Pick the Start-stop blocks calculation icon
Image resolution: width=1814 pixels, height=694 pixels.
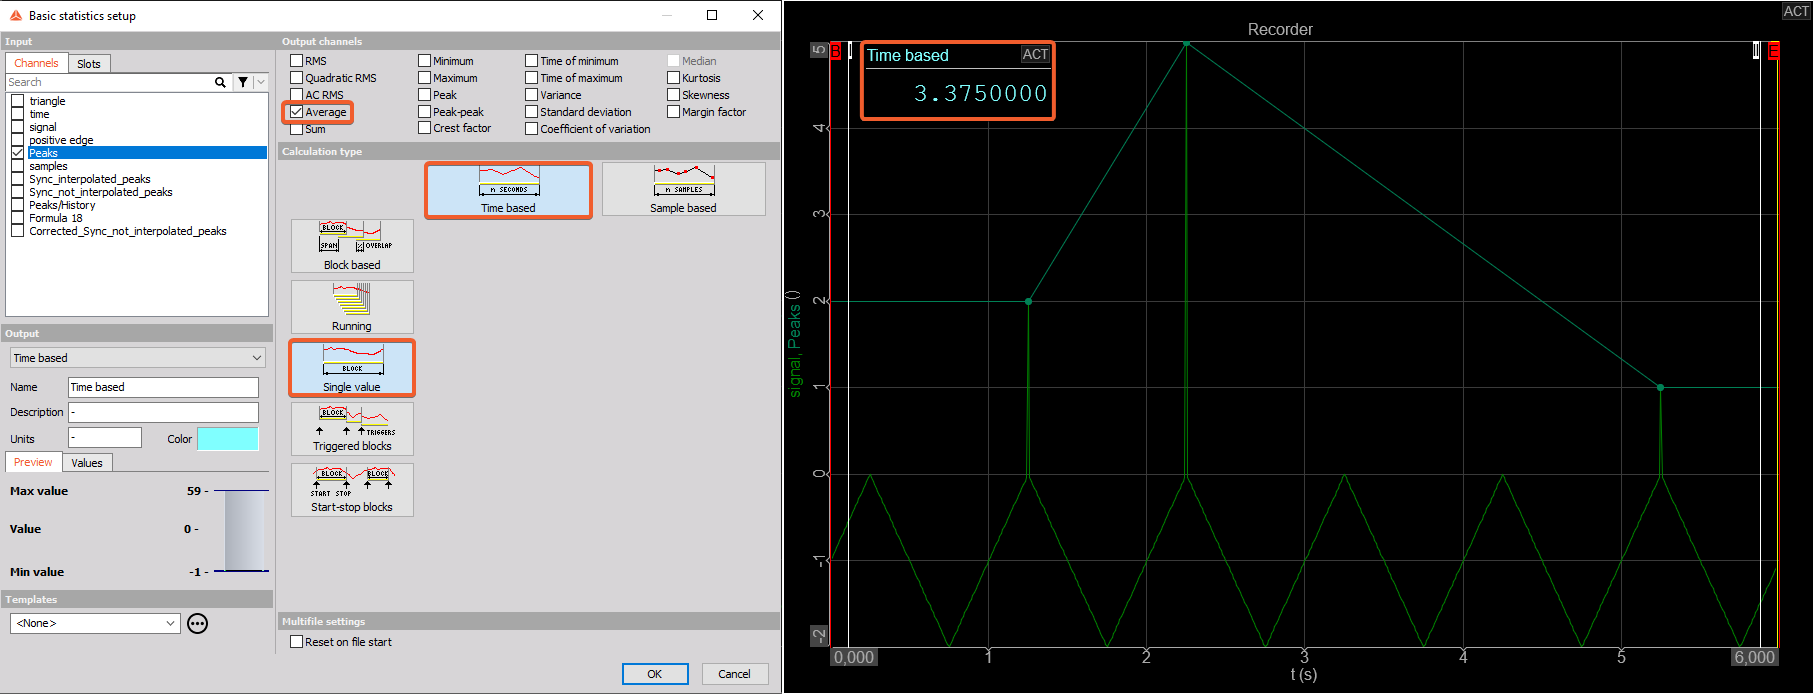tap(352, 490)
